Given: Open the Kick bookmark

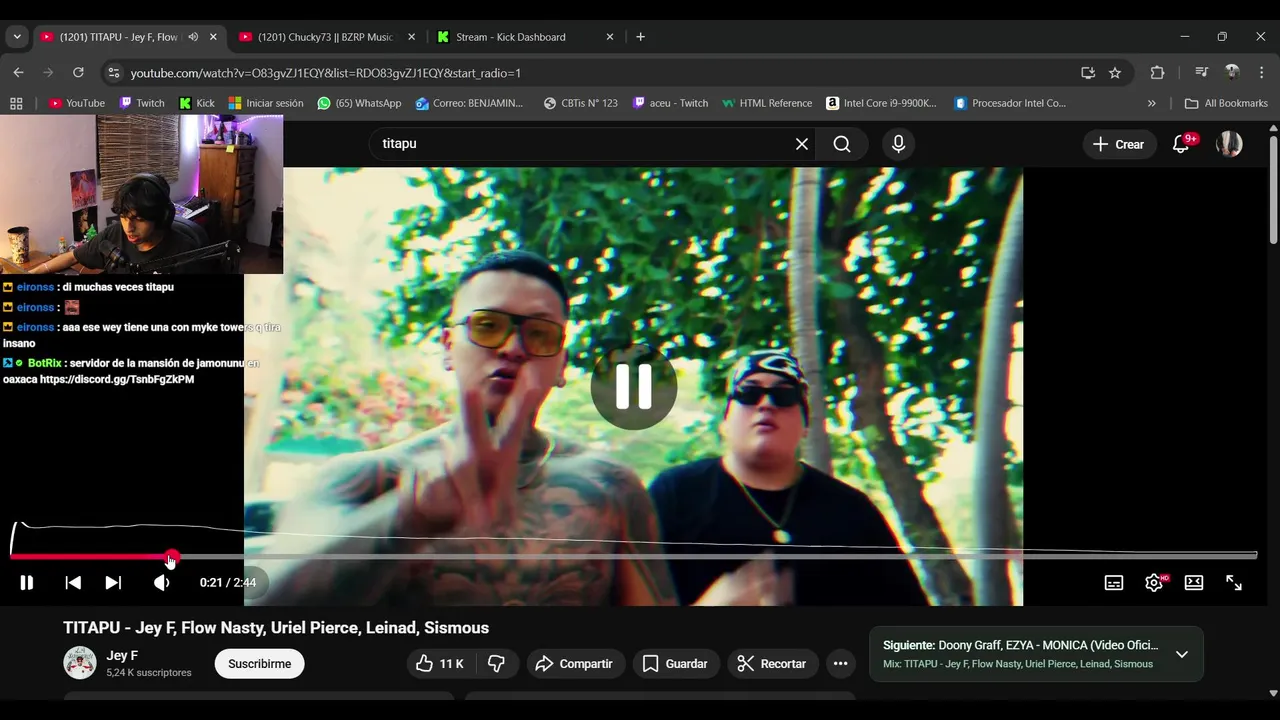Looking at the screenshot, I should coord(197,103).
